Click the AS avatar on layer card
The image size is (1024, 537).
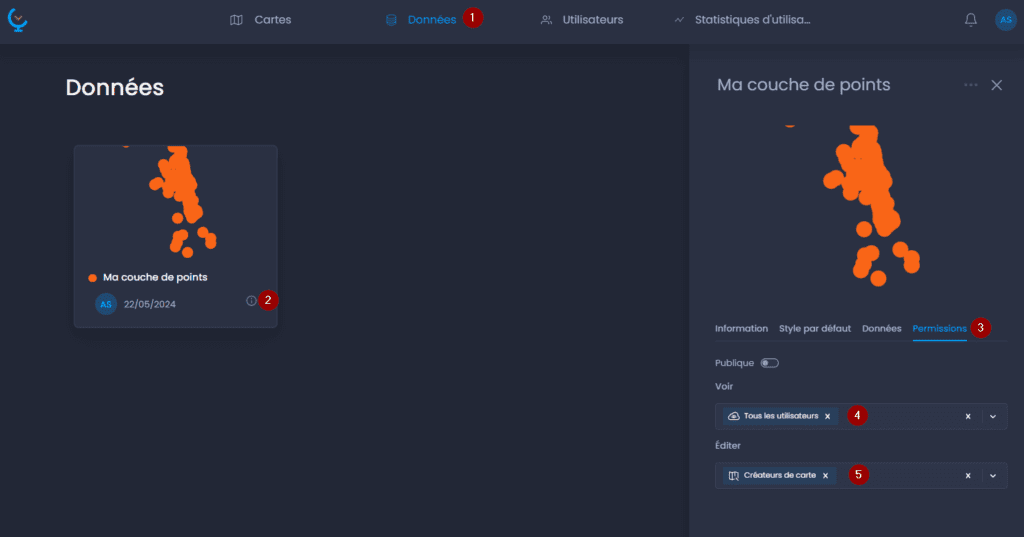[x=106, y=304]
